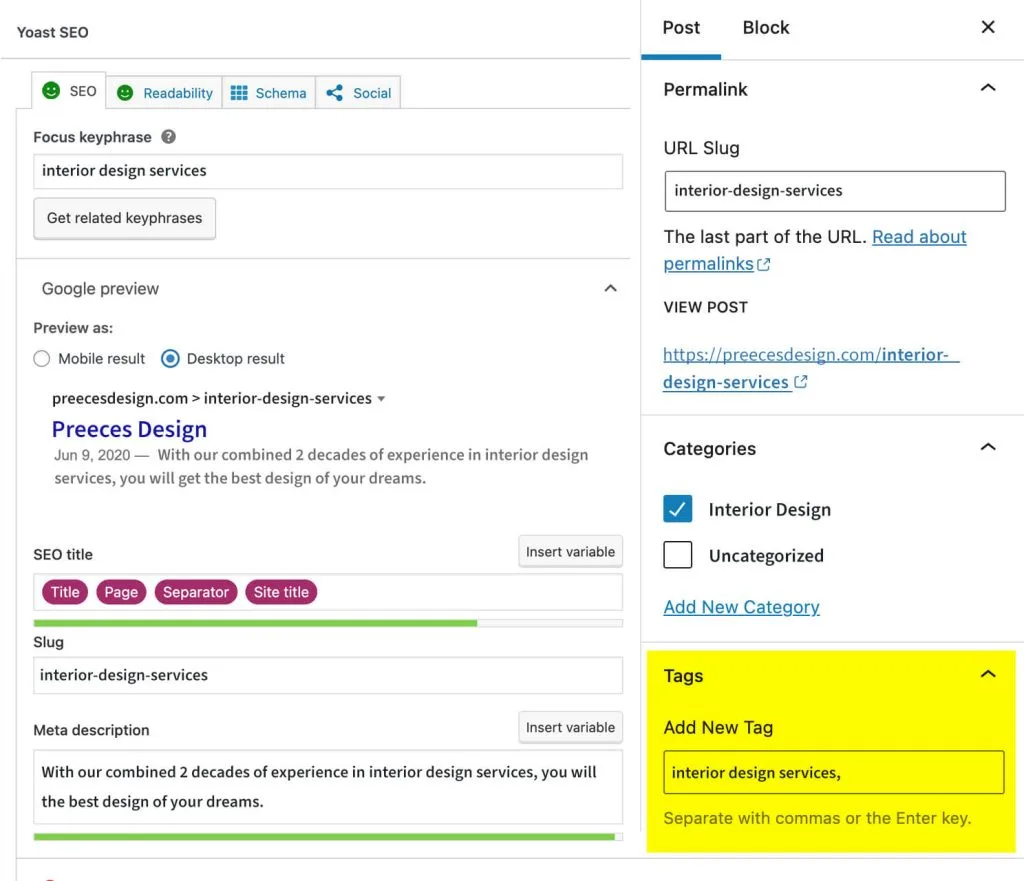Switch to the Readability tab
The image size is (1024, 881).
tap(165, 93)
